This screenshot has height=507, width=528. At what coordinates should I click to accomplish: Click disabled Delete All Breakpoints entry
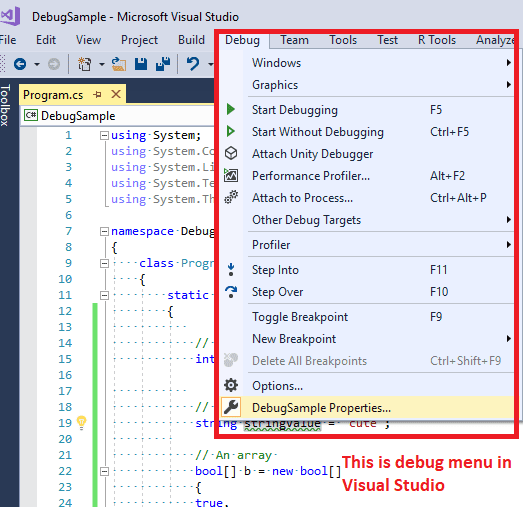tap(367, 361)
